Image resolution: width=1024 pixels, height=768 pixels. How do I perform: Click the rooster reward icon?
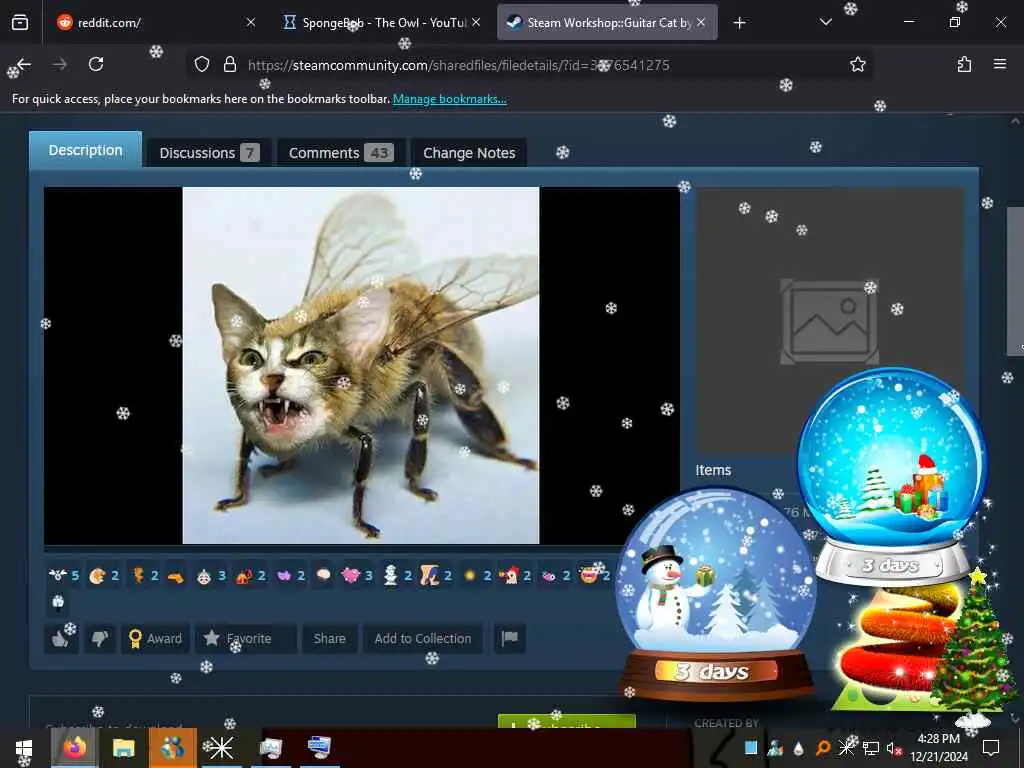(x=517, y=575)
